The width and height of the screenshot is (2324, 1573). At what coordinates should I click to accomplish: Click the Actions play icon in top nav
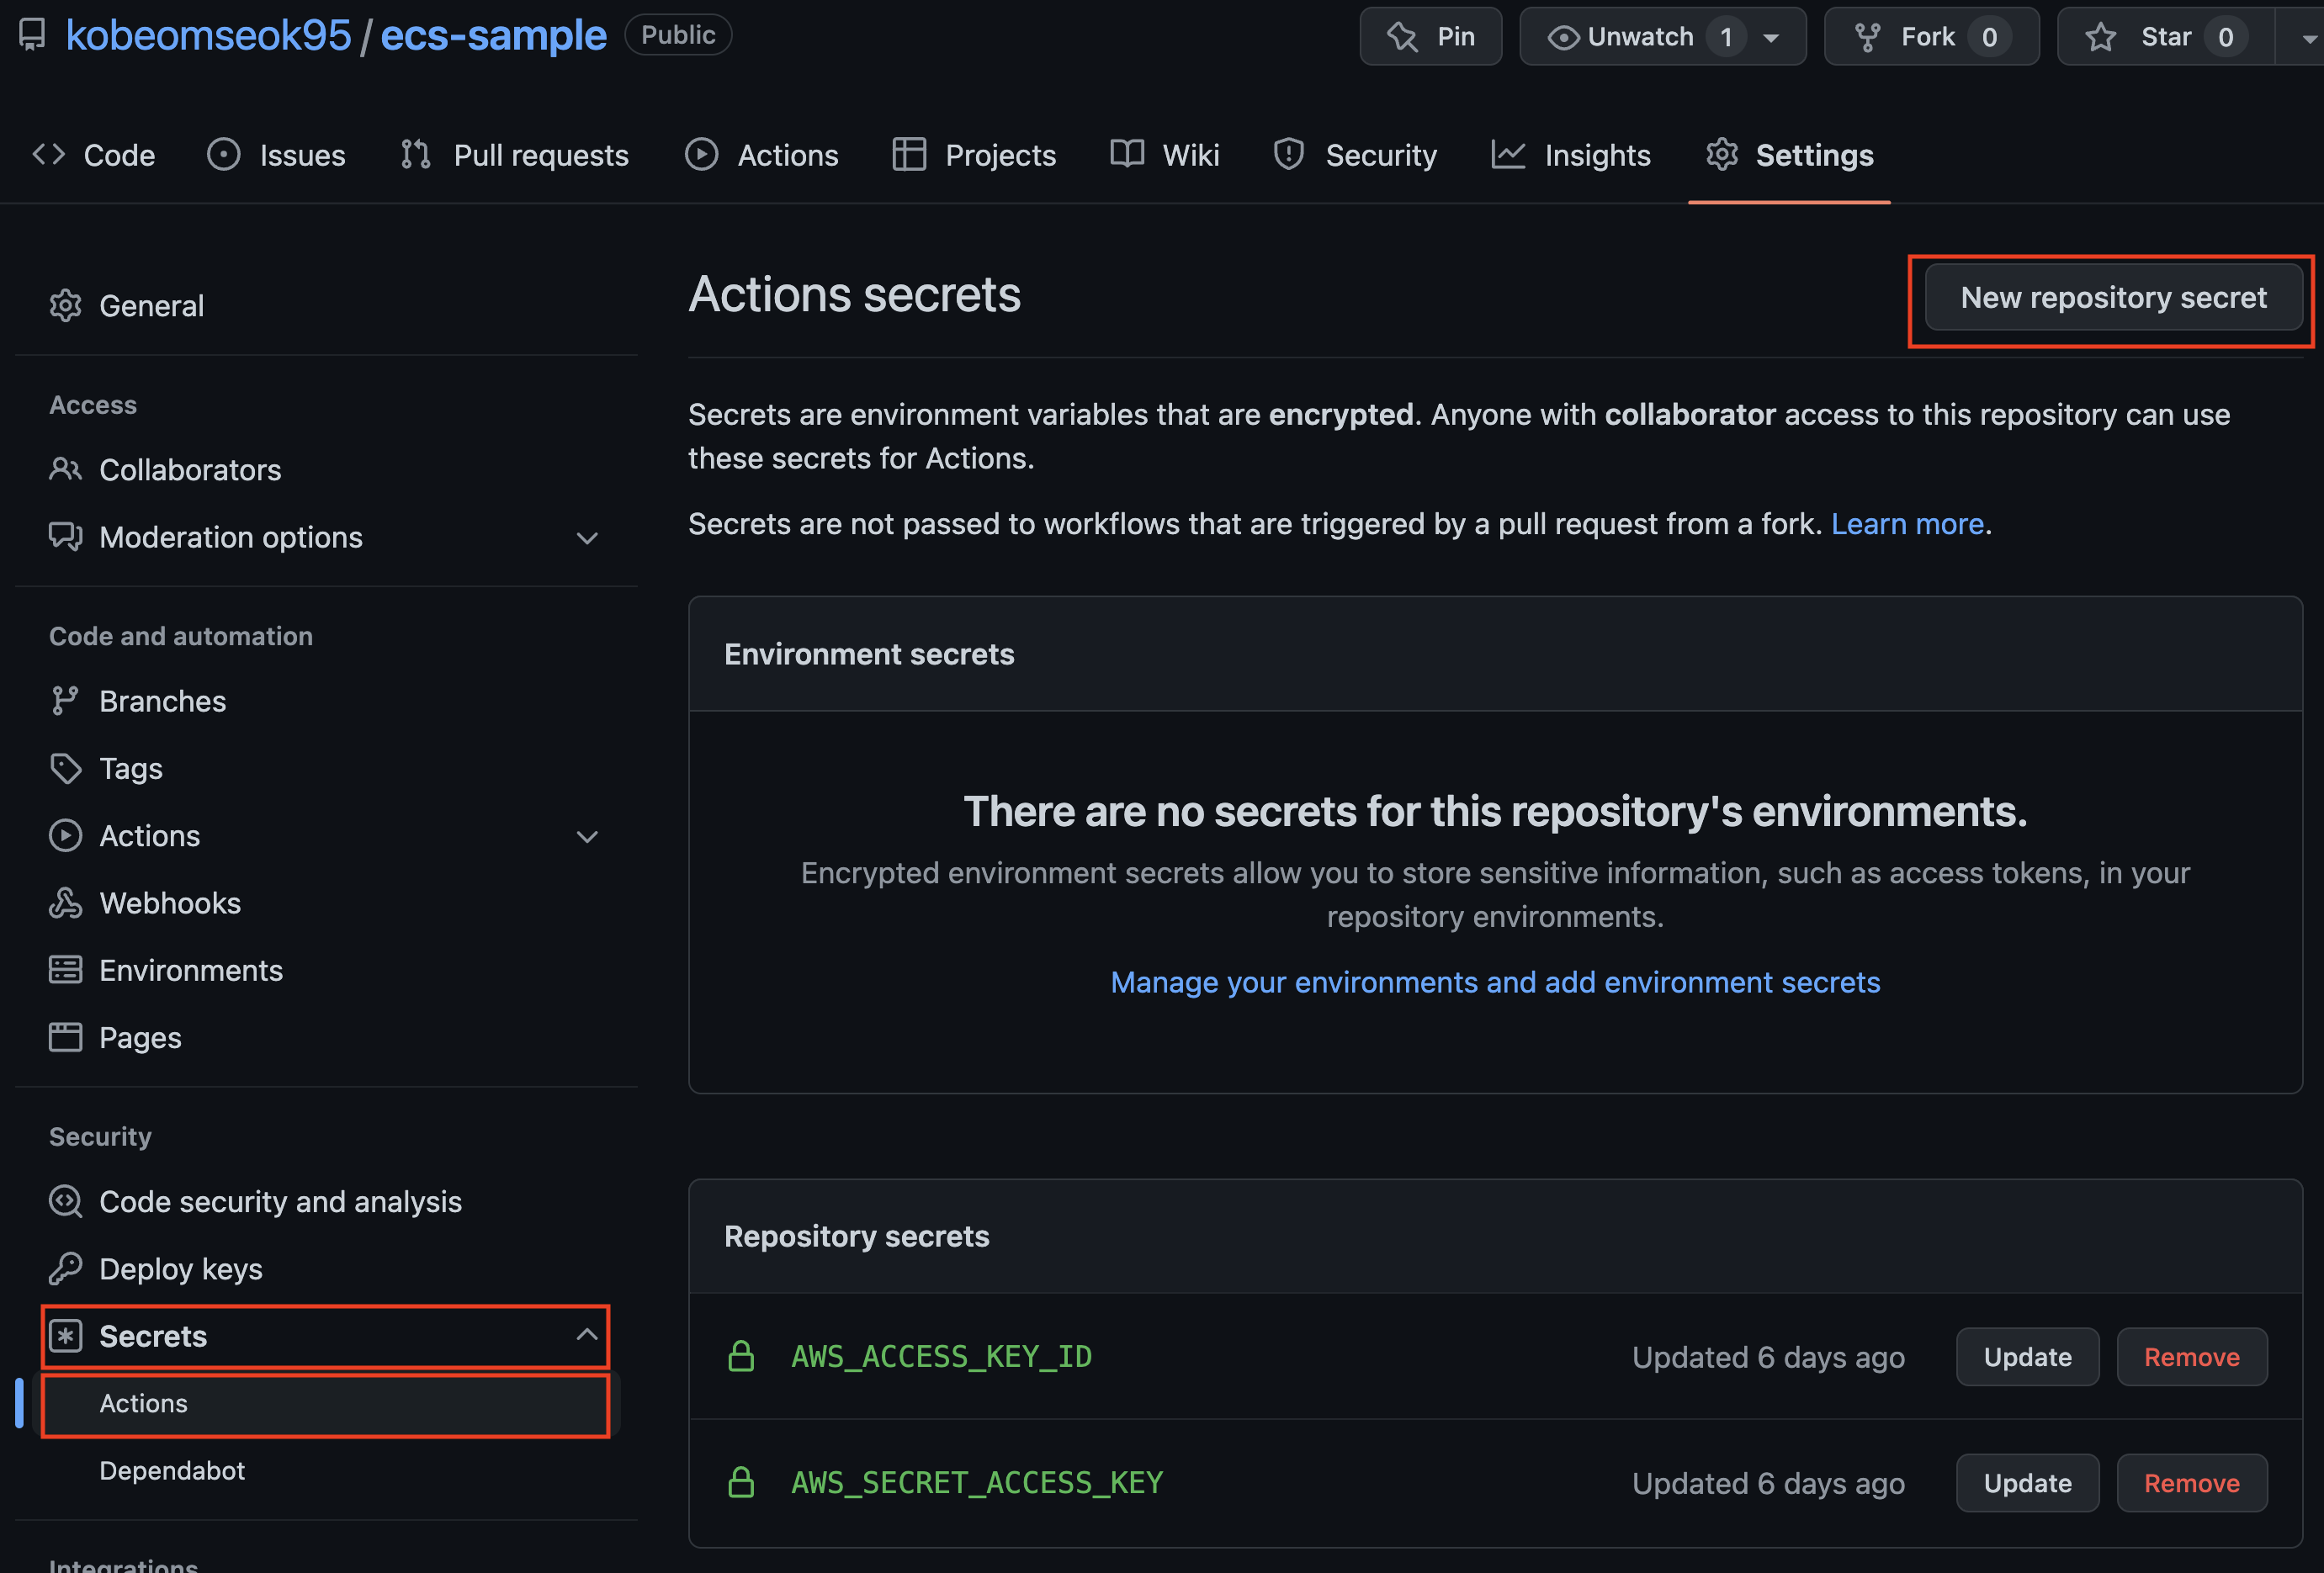(702, 154)
